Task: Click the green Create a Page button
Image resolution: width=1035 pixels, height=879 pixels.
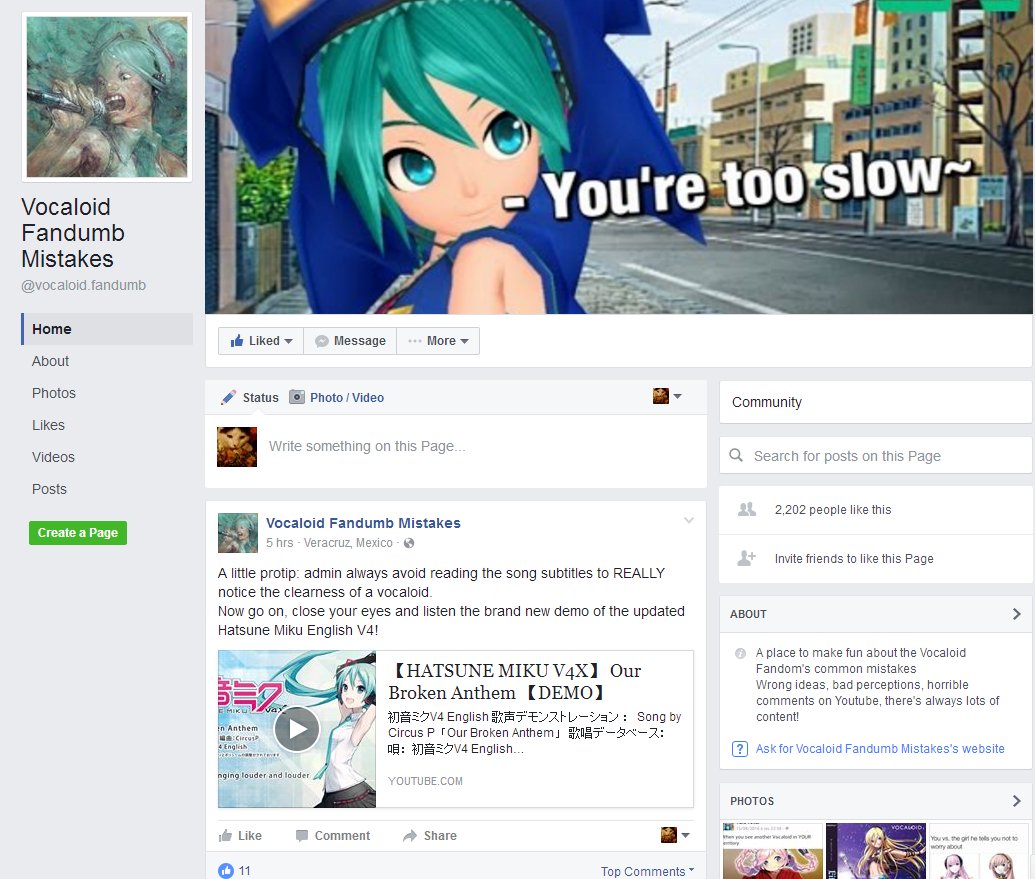Action: 78,533
